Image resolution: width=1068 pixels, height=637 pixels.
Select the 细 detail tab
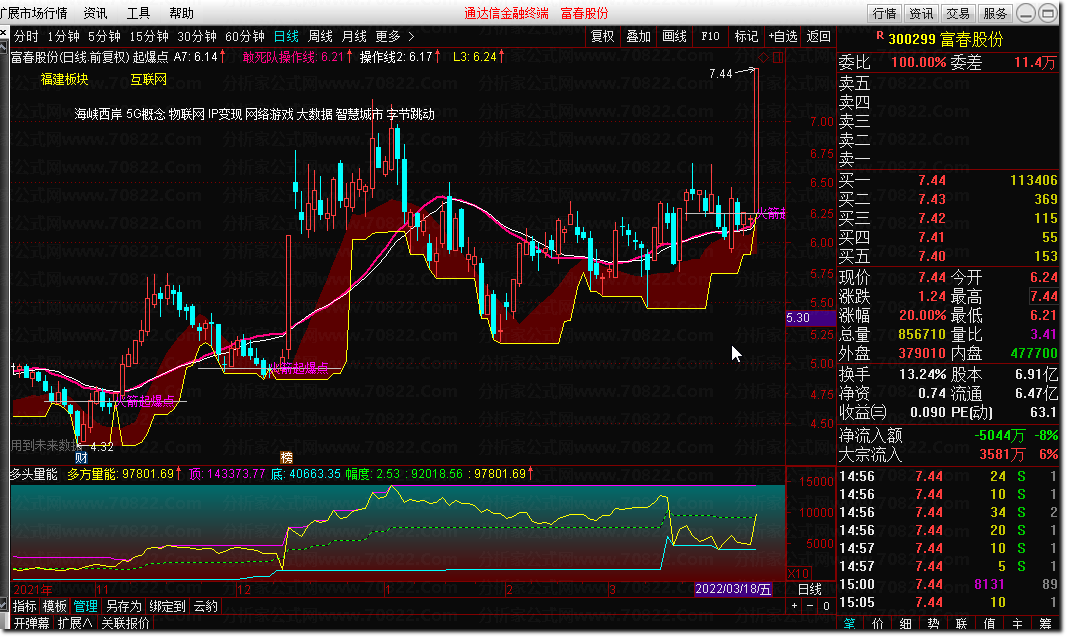pos(905,623)
